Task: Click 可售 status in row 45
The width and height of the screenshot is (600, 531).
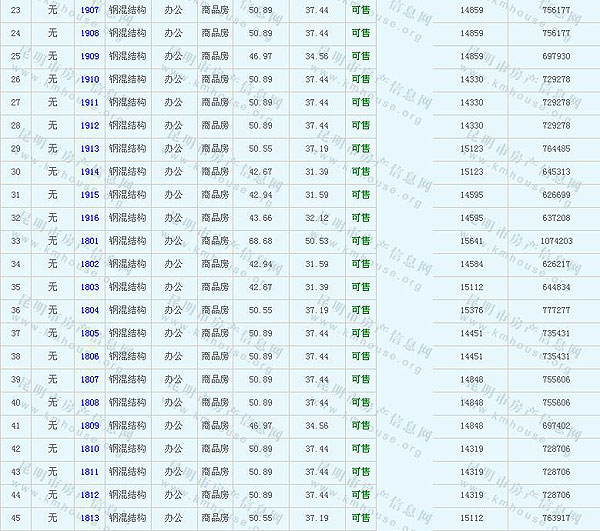Action: tap(360, 518)
